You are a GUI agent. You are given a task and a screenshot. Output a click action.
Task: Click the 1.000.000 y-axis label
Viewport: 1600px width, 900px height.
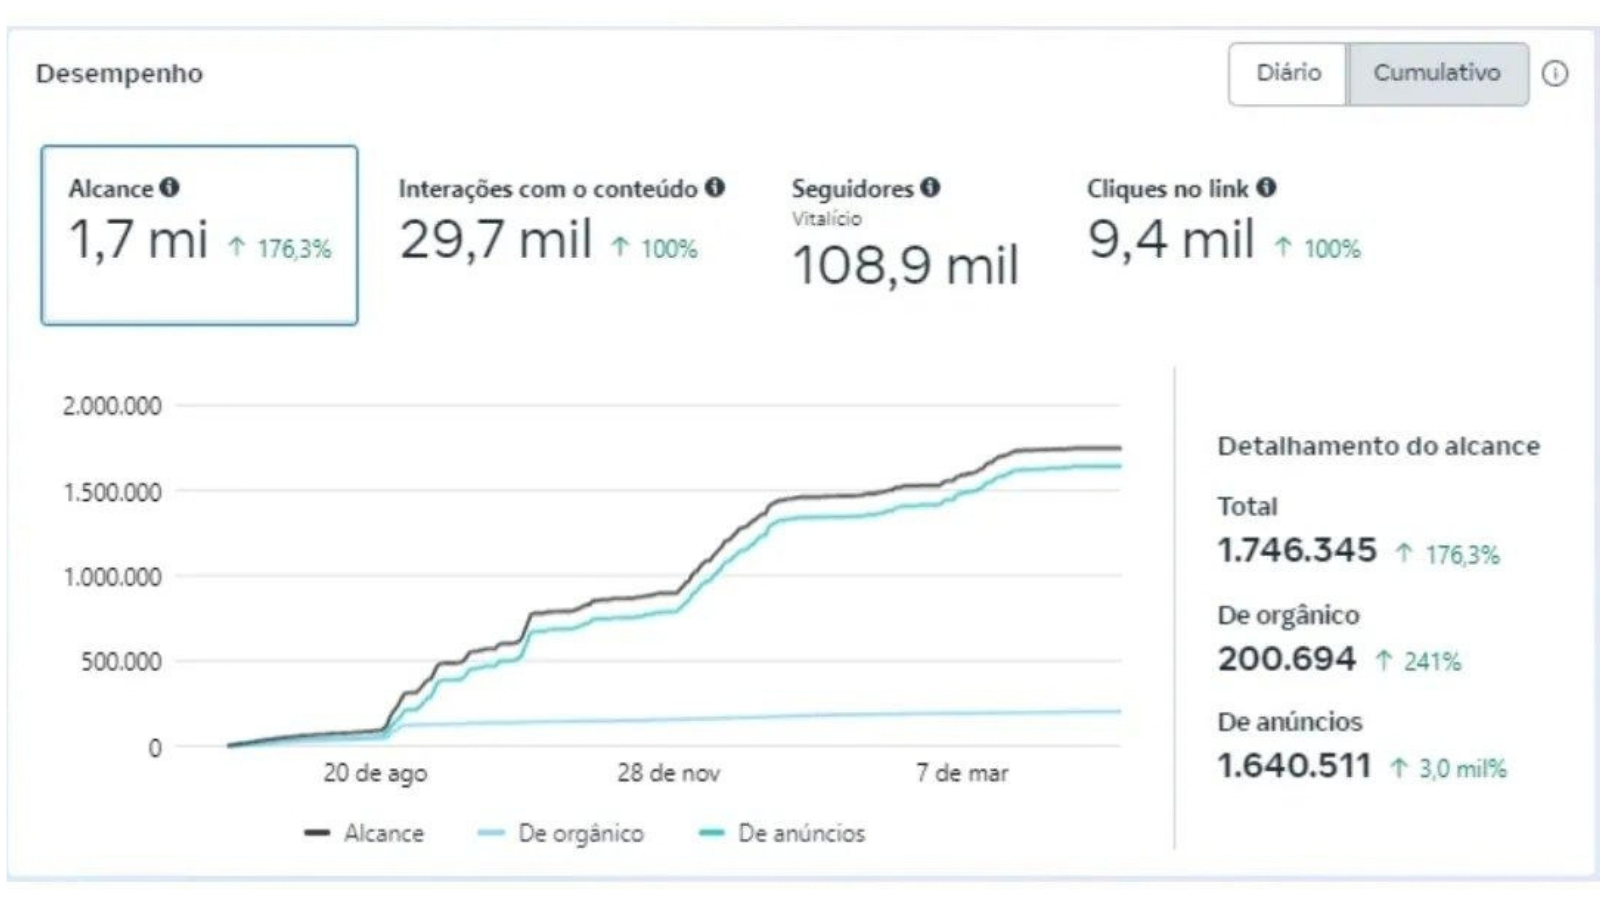coord(112,577)
